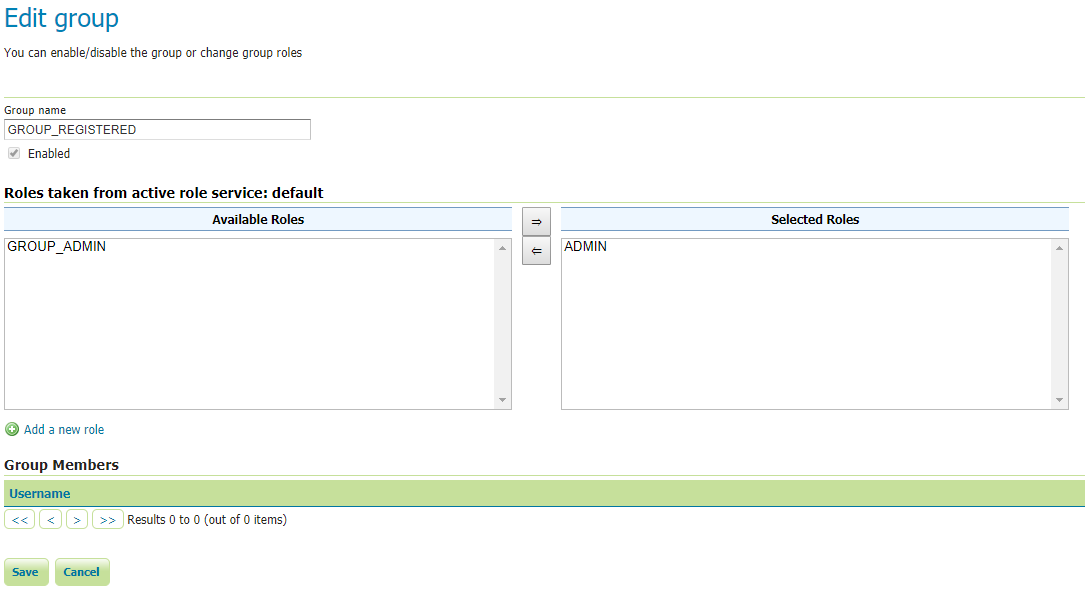Click the Selected Roles column header
The width and height of the screenshot is (1085, 598).
coord(814,220)
